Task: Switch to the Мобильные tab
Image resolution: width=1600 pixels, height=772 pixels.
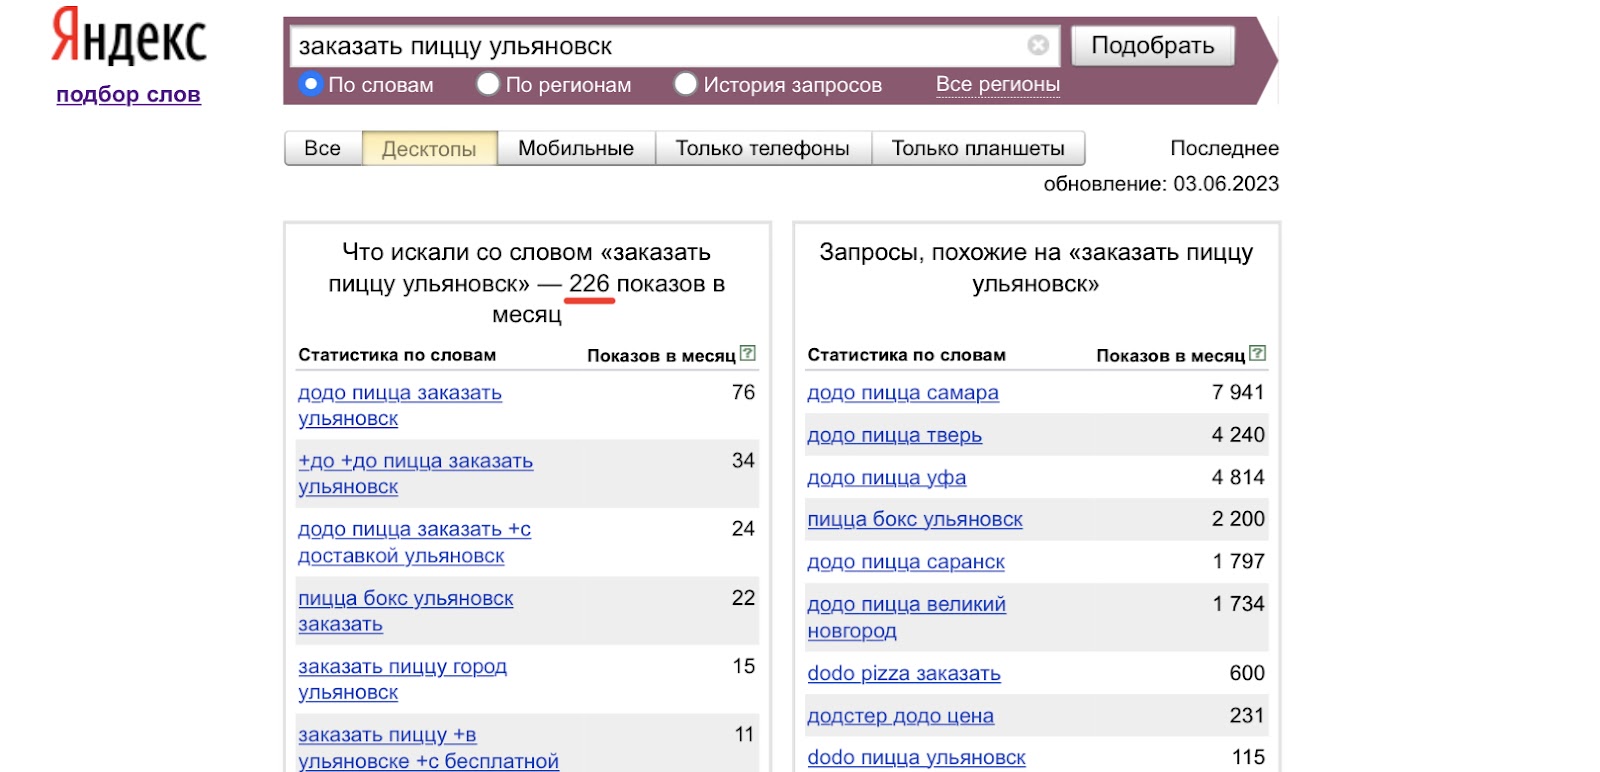Action: pyautogui.click(x=576, y=148)
